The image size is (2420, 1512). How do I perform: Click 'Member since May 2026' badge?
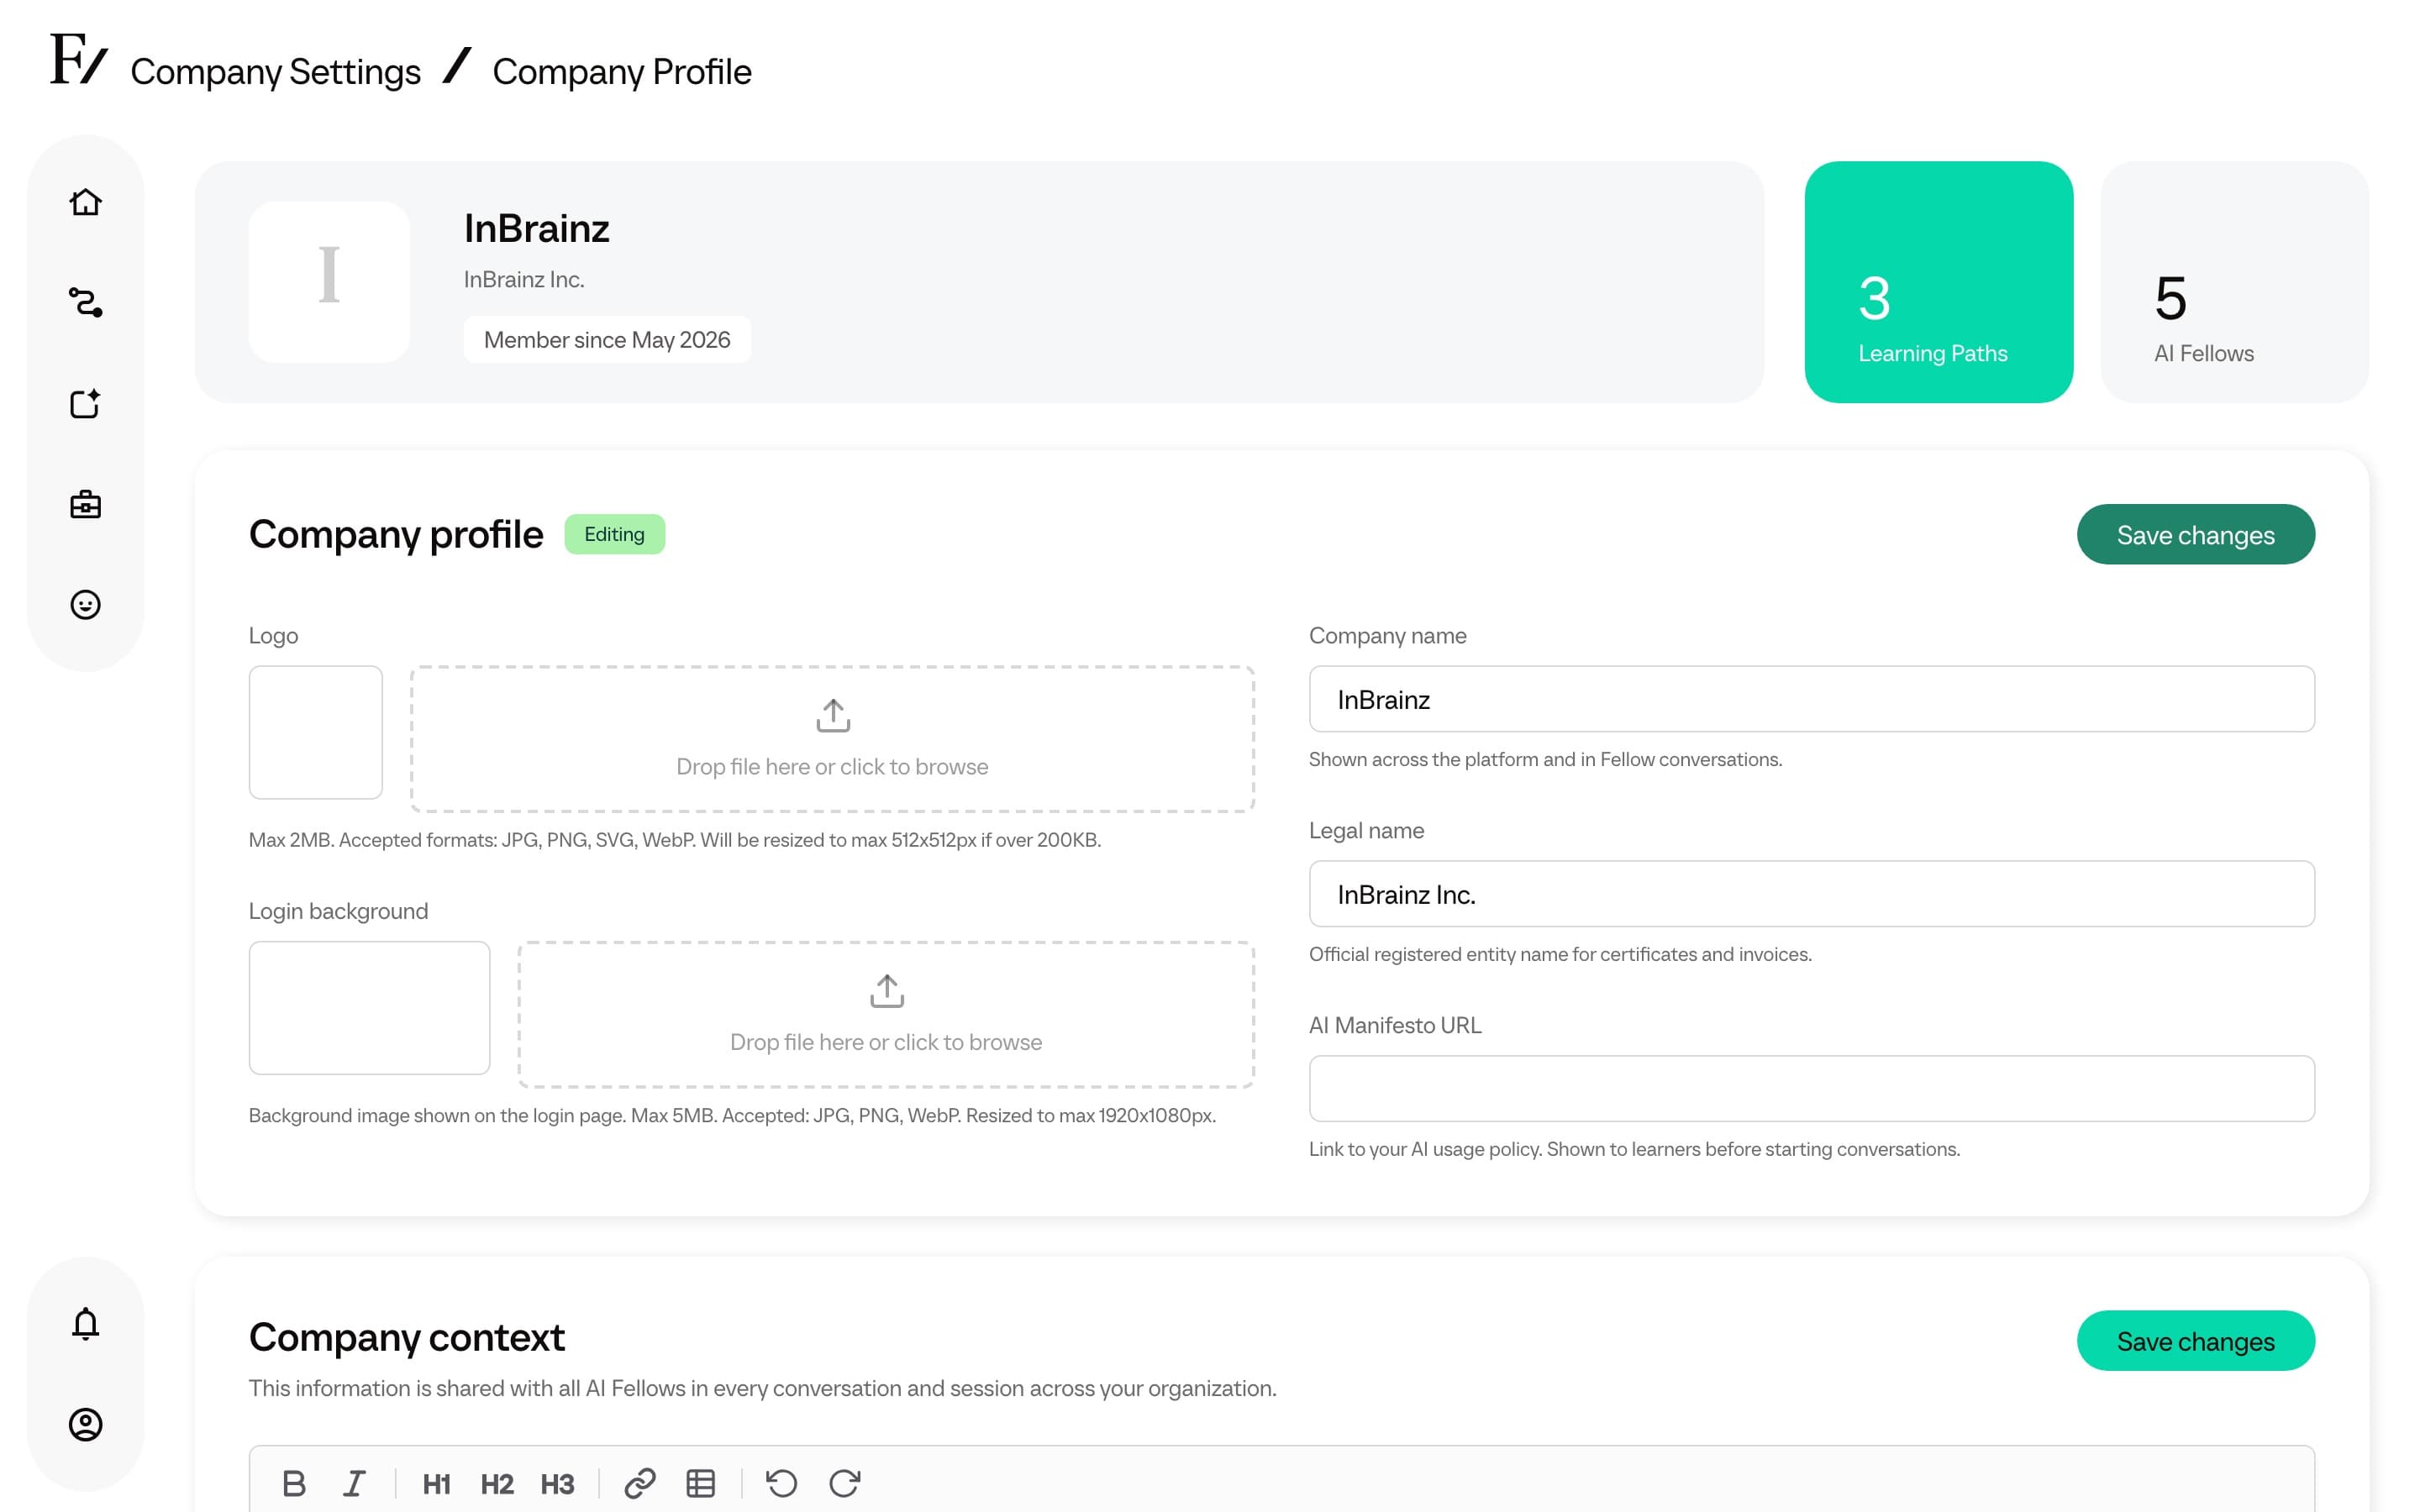pyautogui.click(x=607, y=340)
